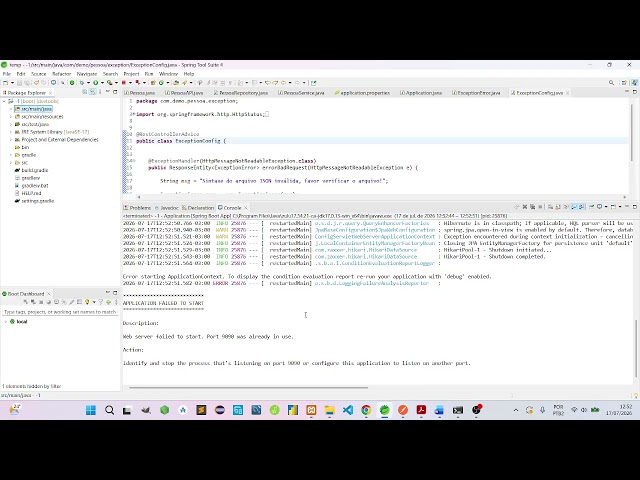Image resolution: width=640 pixels, height=480 pixels.
Task: Open Adobe Acrobat from the taskbar
Action: tap(421, 410)
